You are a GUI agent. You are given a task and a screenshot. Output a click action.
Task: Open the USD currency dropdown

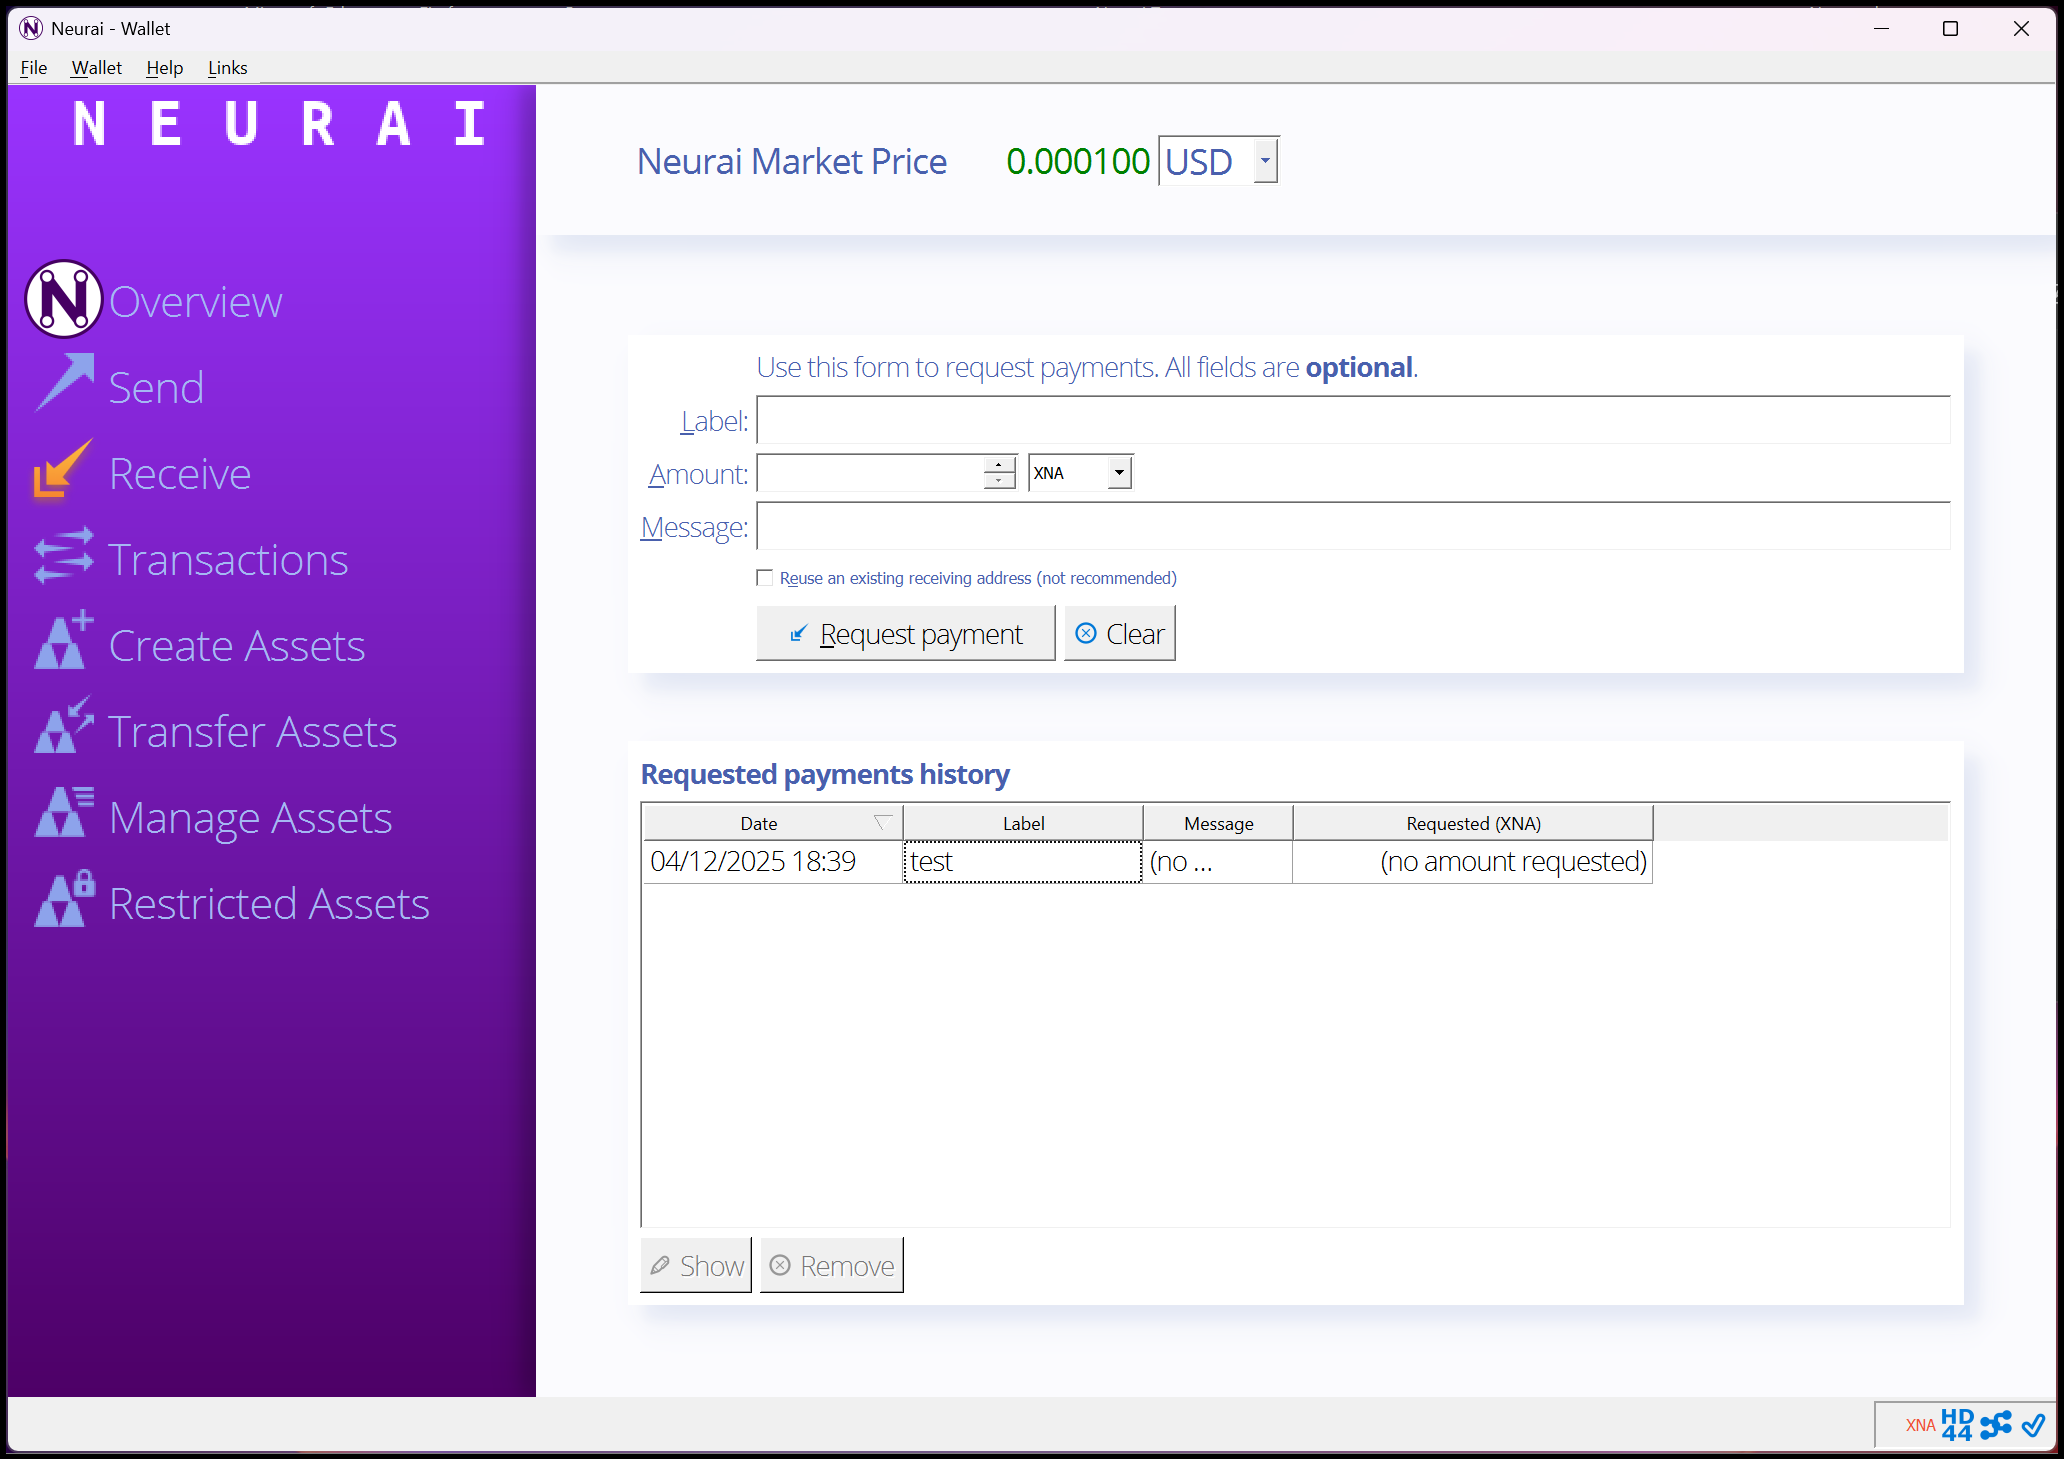tap(1265, 160)
